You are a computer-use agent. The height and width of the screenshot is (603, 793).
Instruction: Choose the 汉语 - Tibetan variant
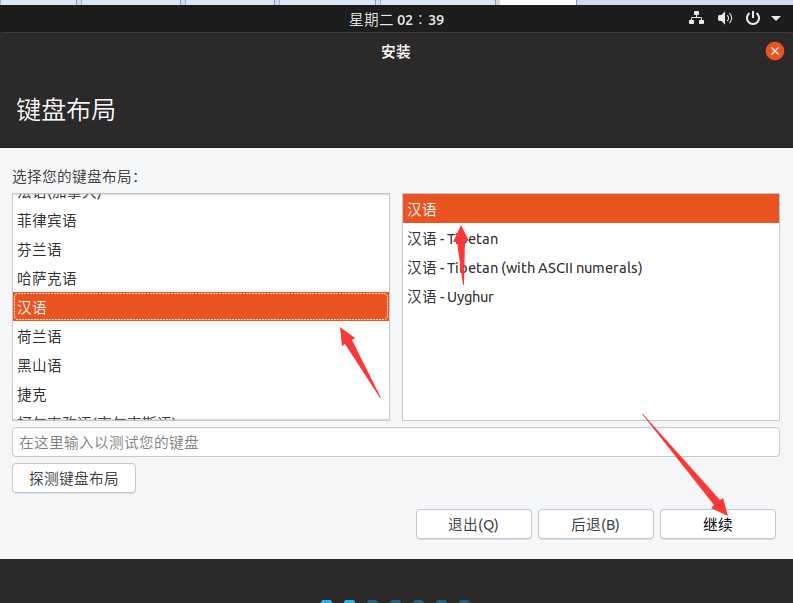591,238
